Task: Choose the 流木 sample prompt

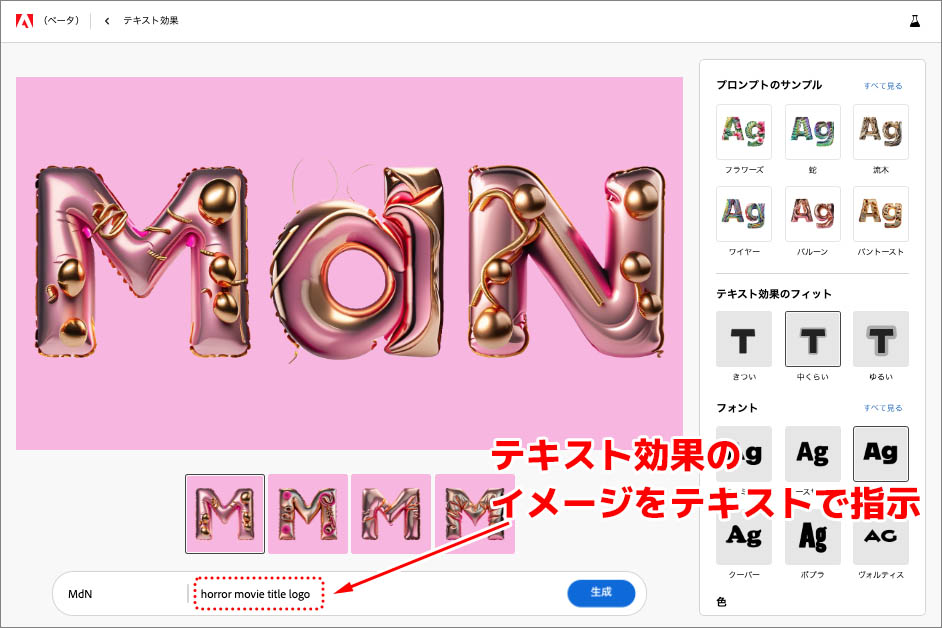Action: click(880, 132)
